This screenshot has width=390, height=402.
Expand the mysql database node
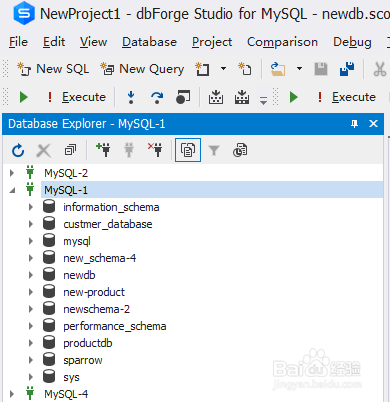tap(31, 241)
